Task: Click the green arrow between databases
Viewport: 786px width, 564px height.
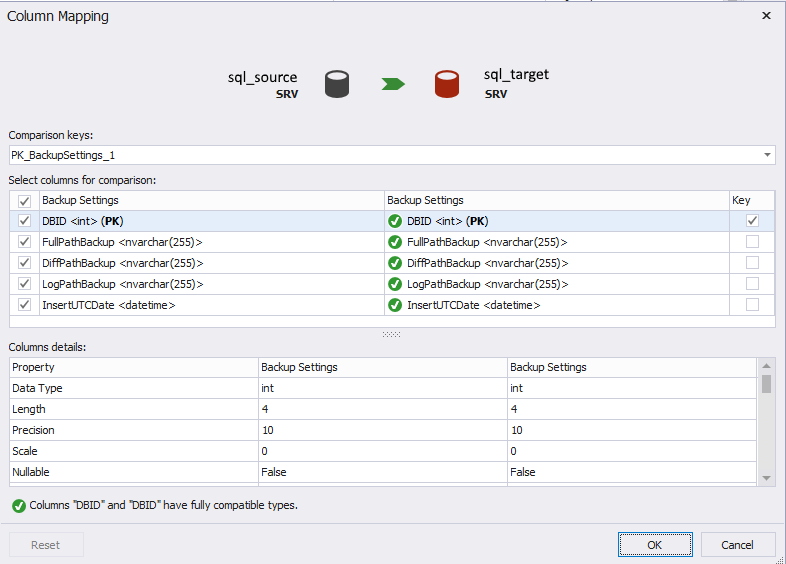Action: coord(392,85)
